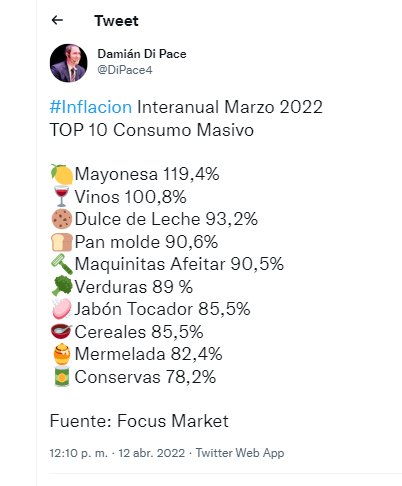Click the canned food emoji beside Conservas
Screen dimensions: 402x486
coord(62,376)
